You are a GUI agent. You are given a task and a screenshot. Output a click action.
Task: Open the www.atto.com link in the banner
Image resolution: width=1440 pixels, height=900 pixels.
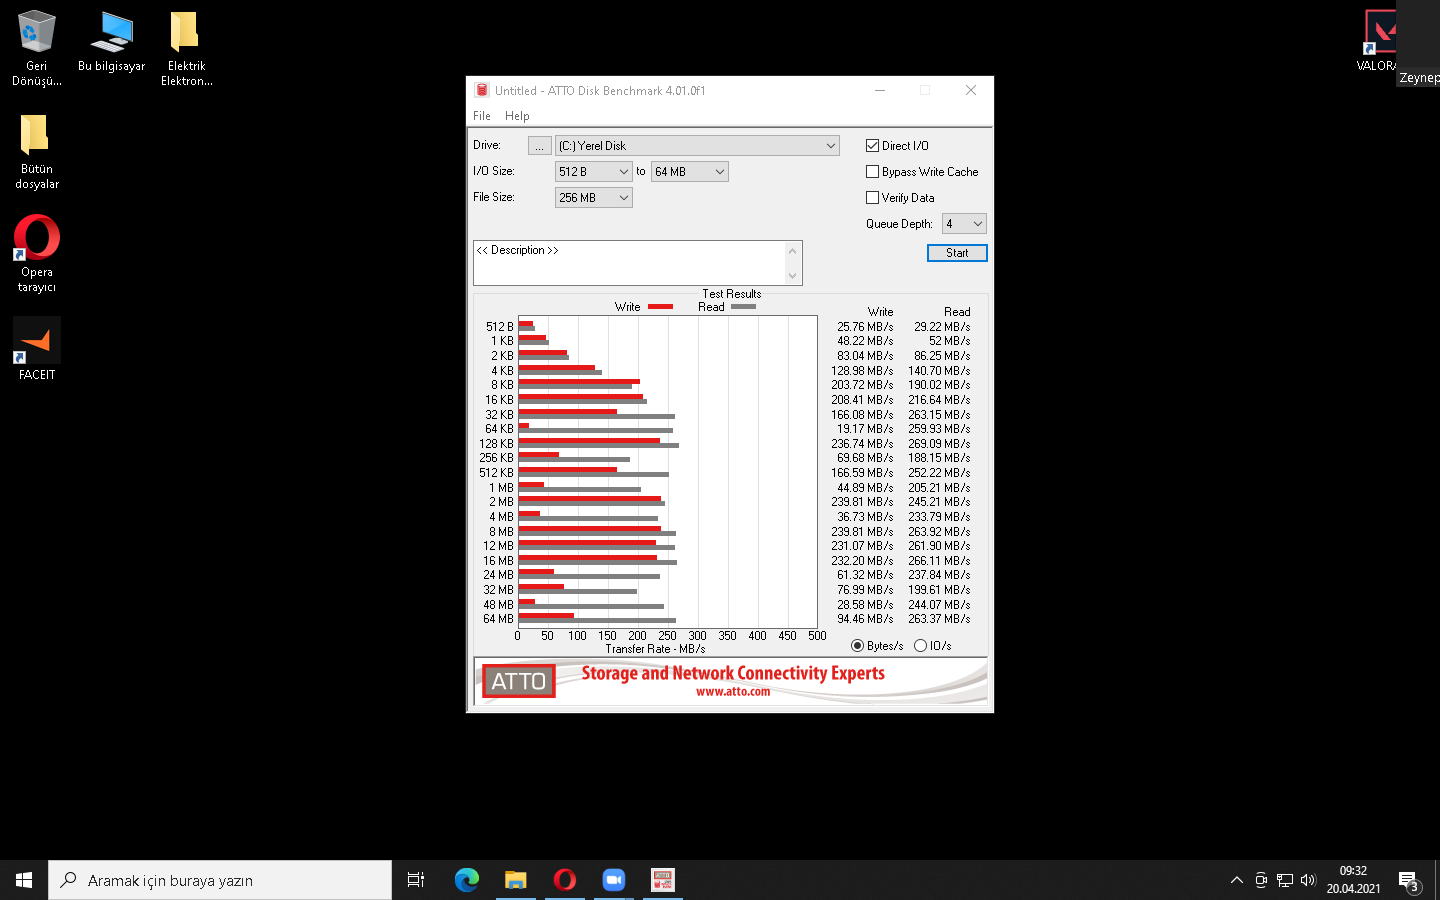coord(733,692)
